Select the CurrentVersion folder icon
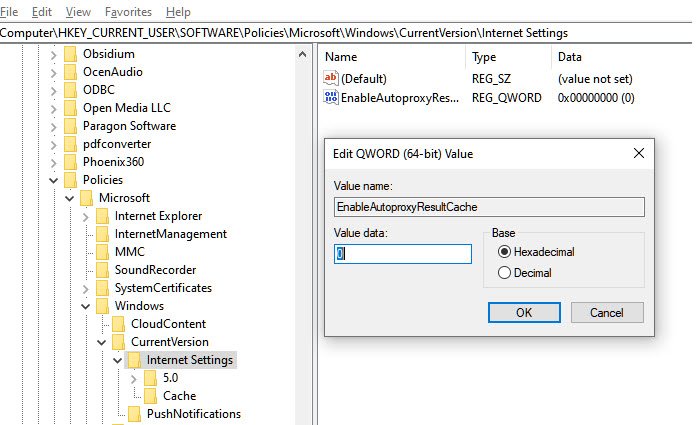700x425 pixels. click(x=119, y=342)
